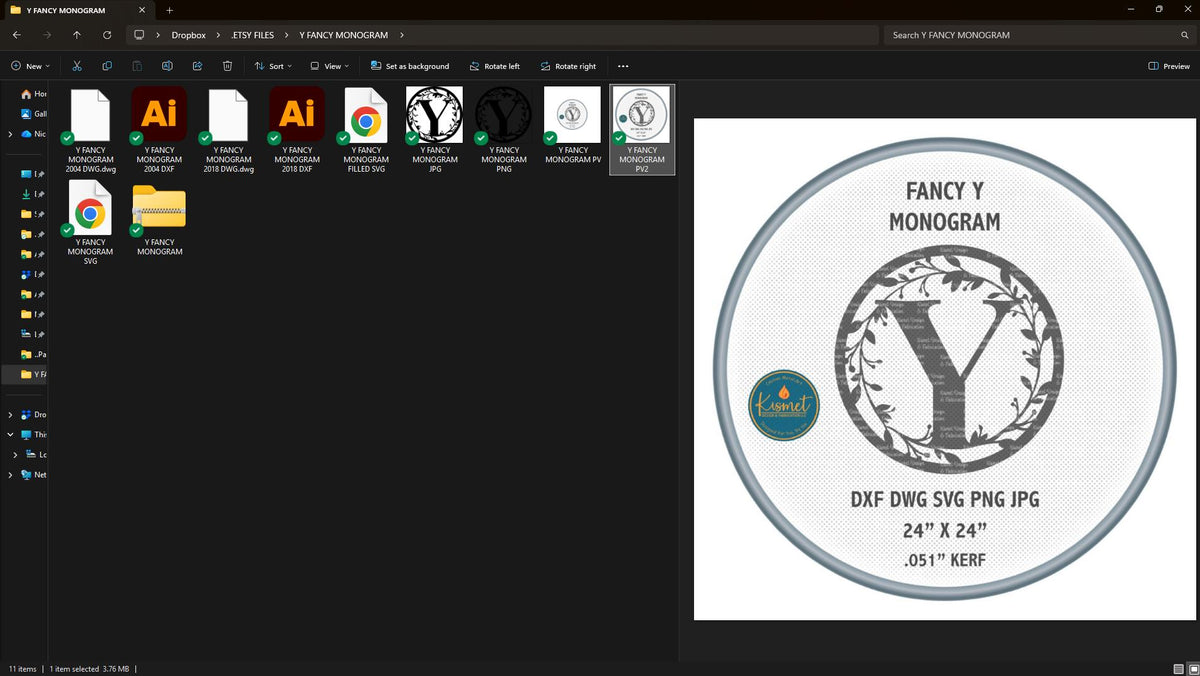Refresh the current folder view
The image size is (1200, 676).
(107, 35)
